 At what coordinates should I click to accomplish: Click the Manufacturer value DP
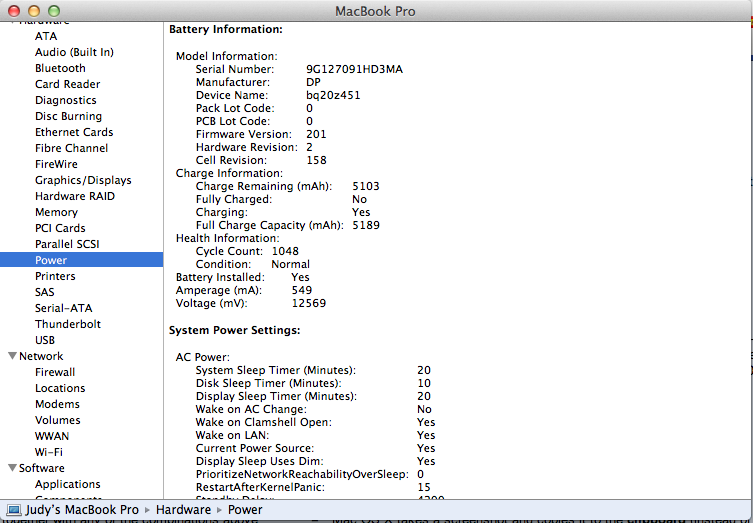click(x=313, y=82)
